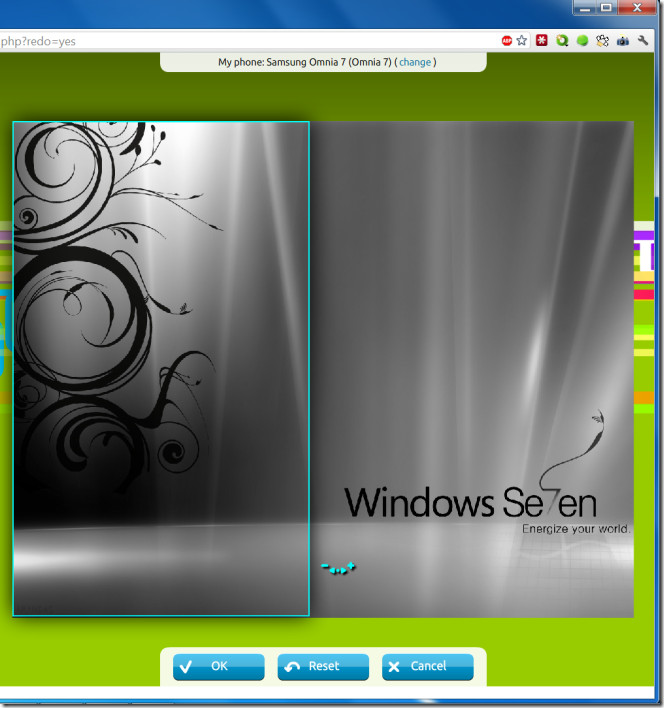Open the red asterisk LastPass extension

point(542,41)
